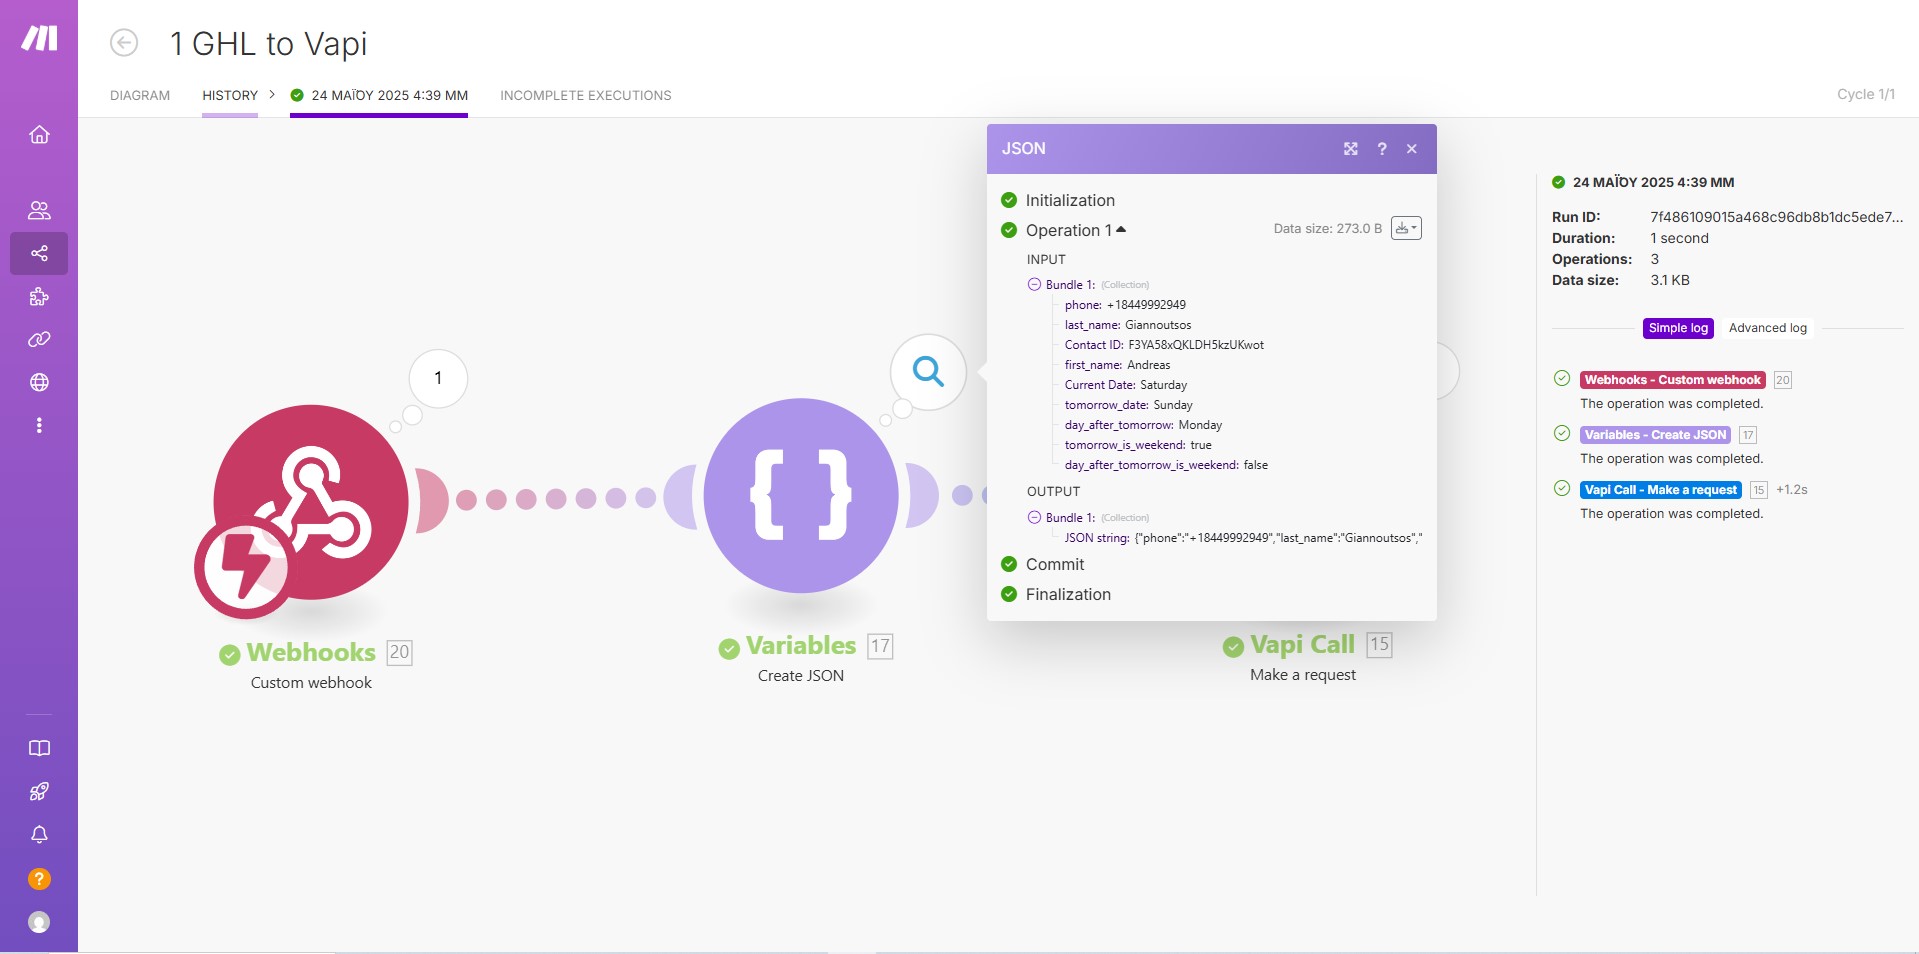Click the Vapi Call module label
Viewport: 1919px width, 954px height.
[x=1302, y=645]
